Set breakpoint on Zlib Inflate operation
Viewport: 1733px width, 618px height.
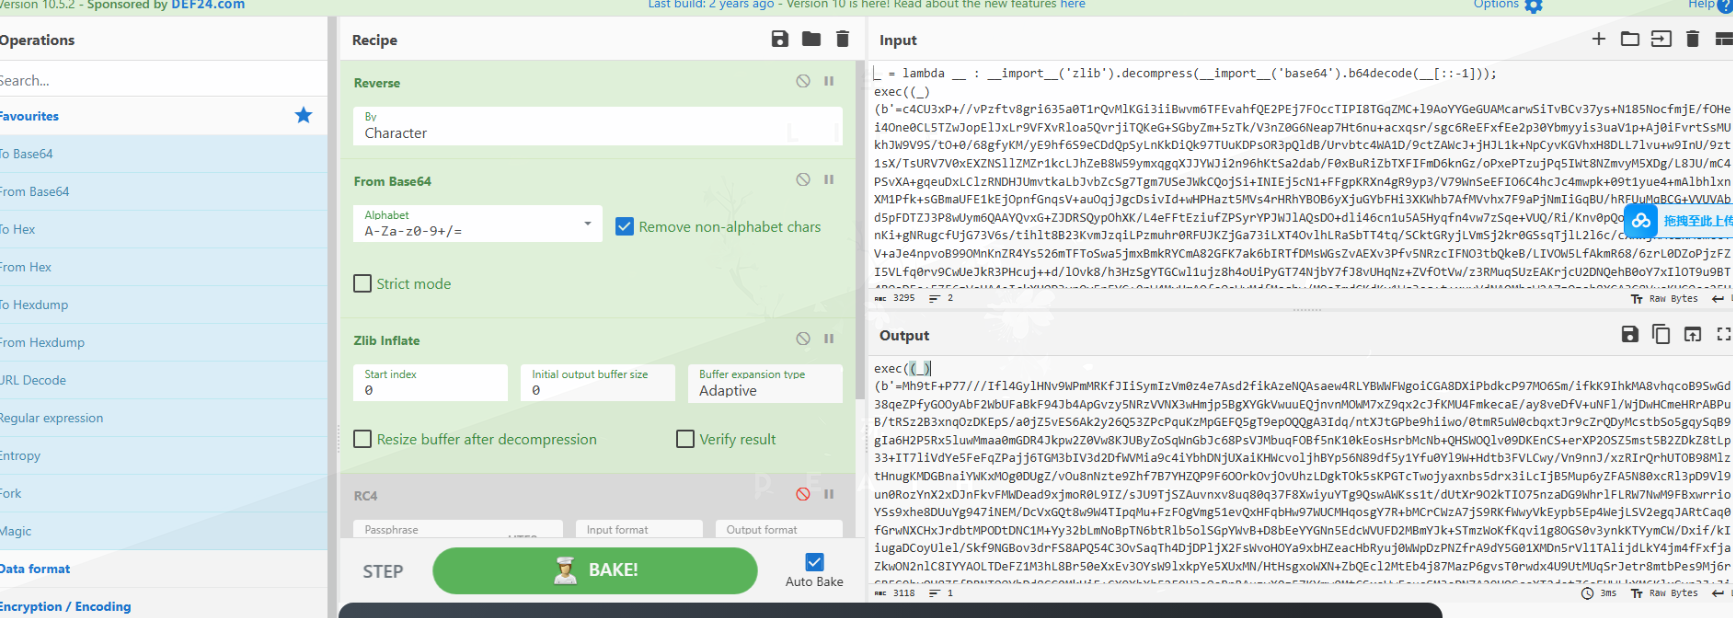click(x=829, y=339)
